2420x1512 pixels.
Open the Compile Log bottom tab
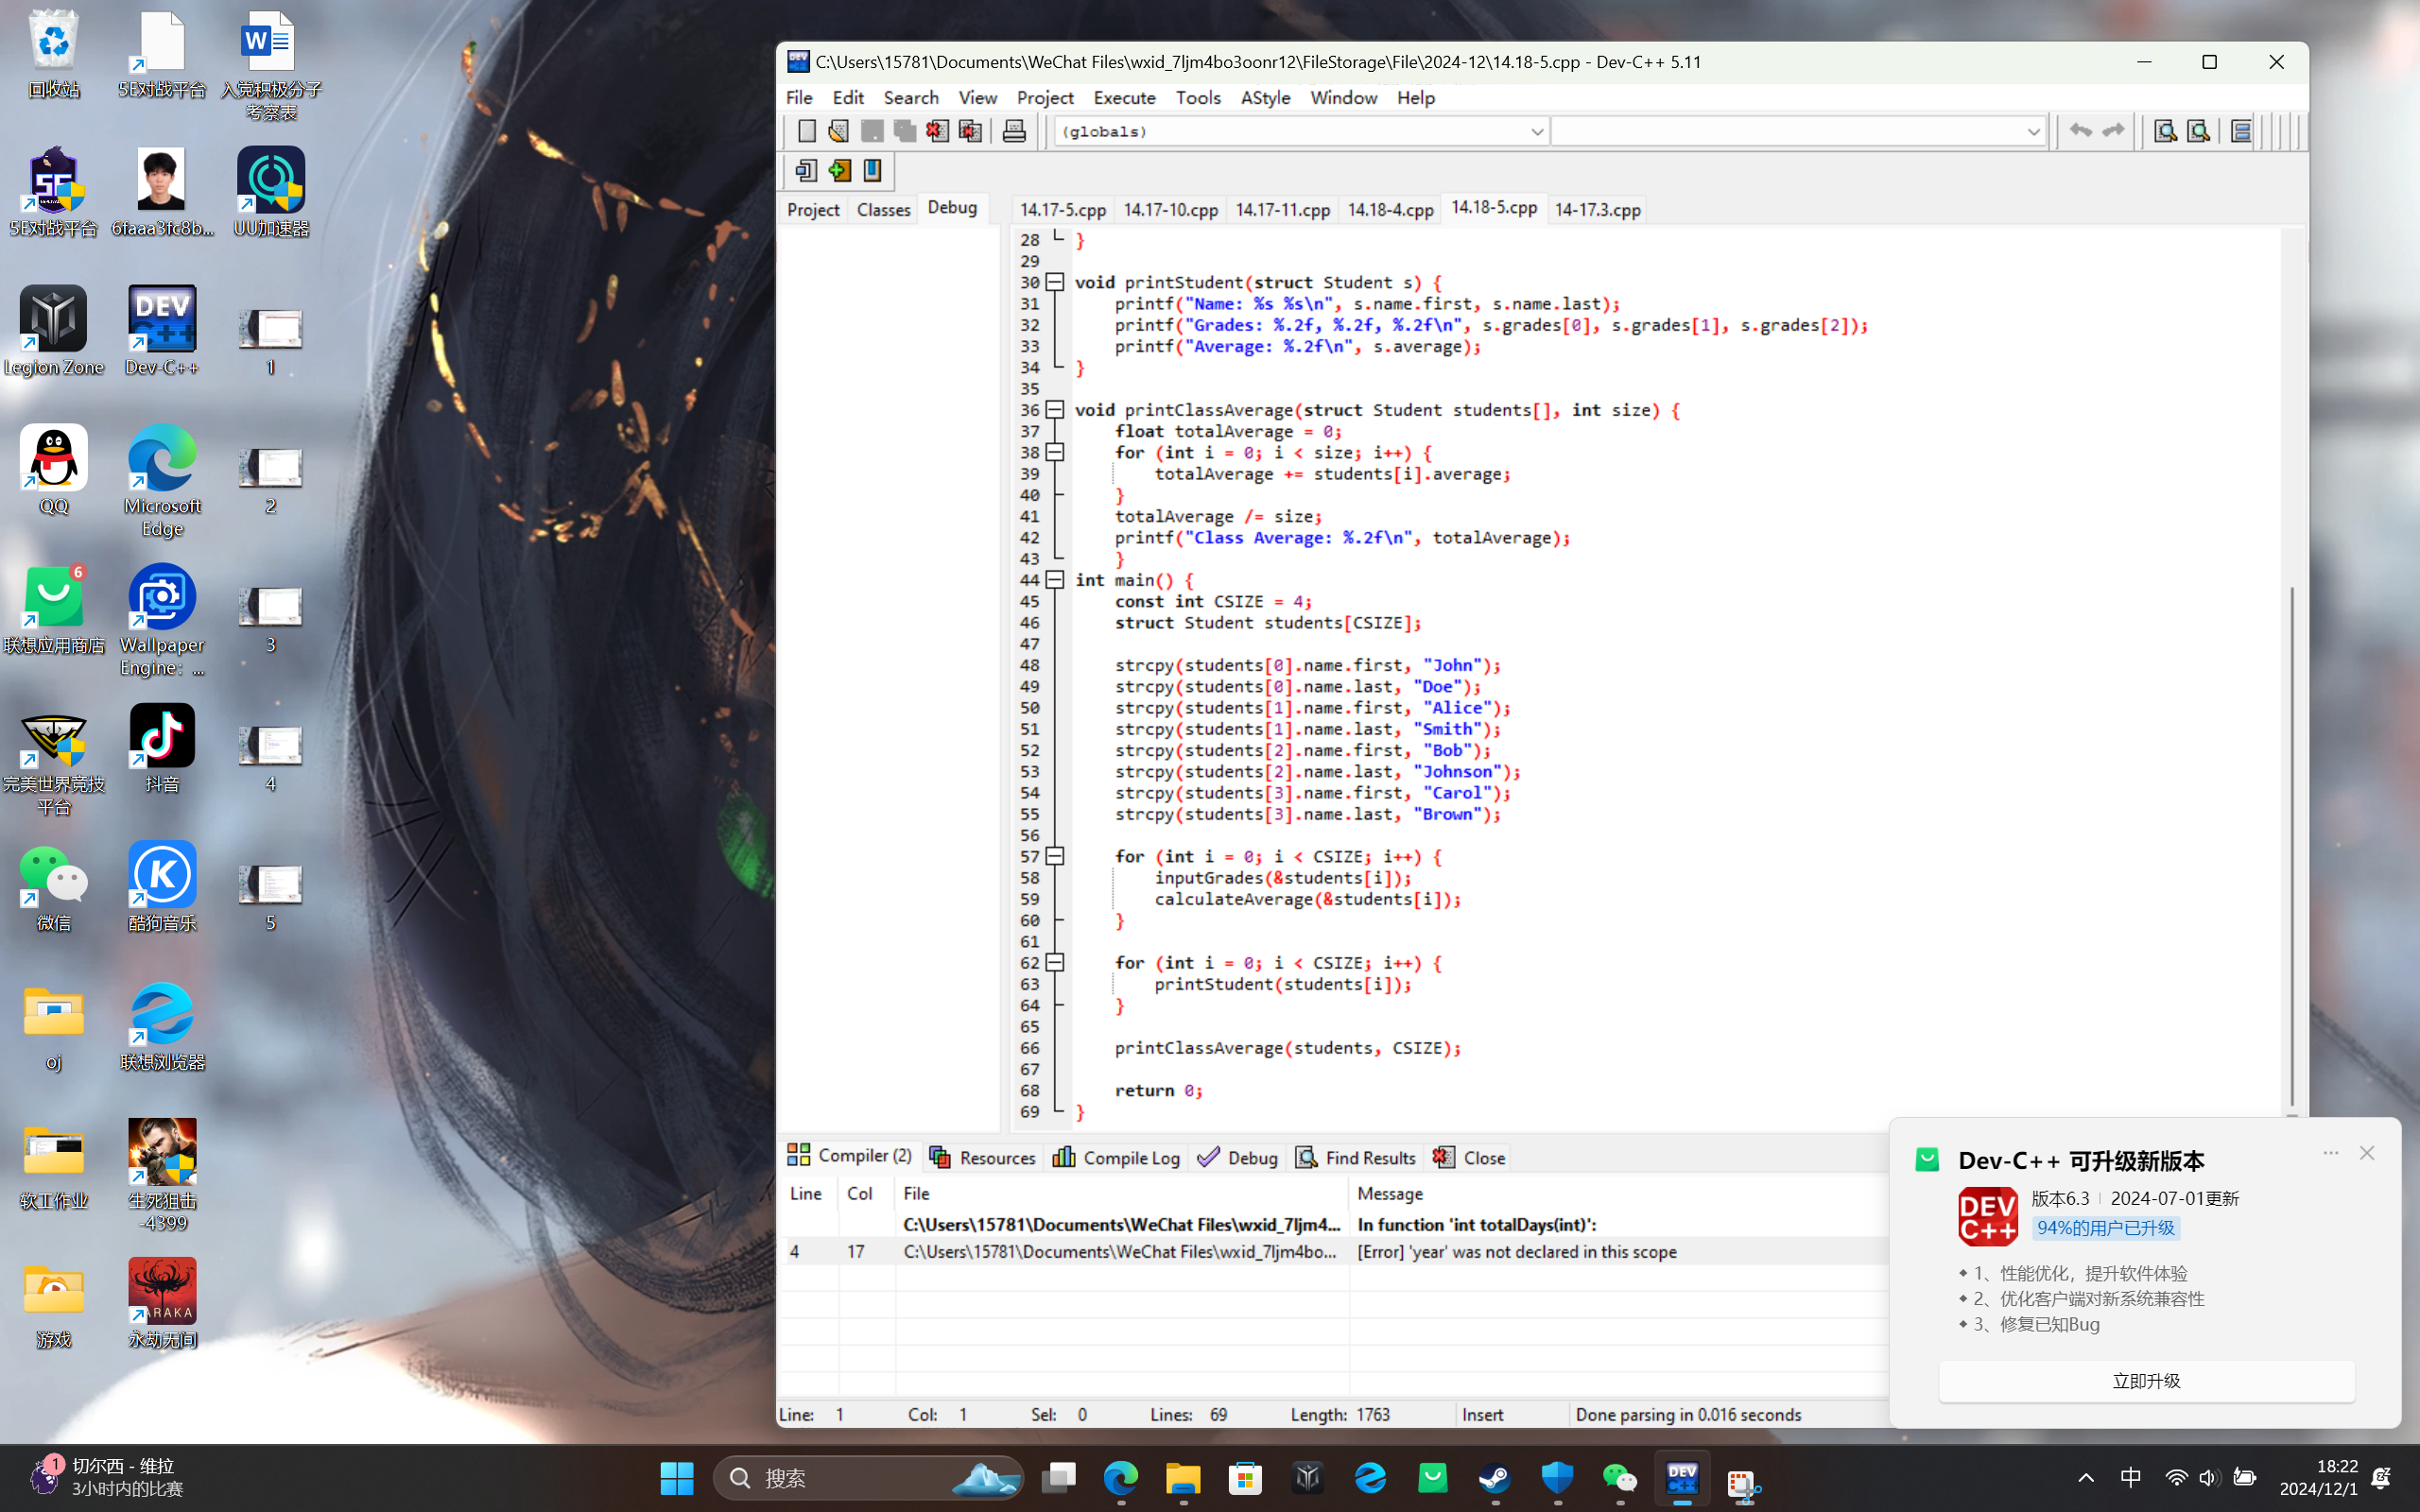click(1116, 1157)
